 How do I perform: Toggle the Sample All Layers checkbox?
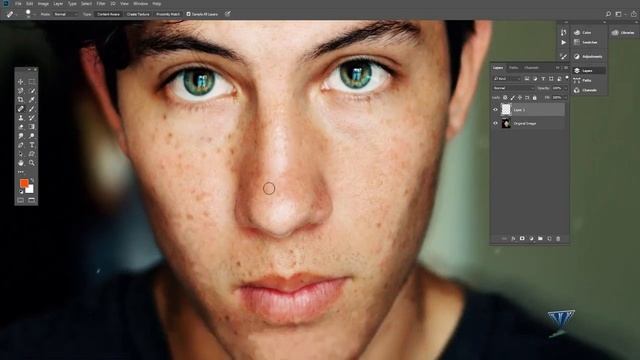[x=189, y=14]
